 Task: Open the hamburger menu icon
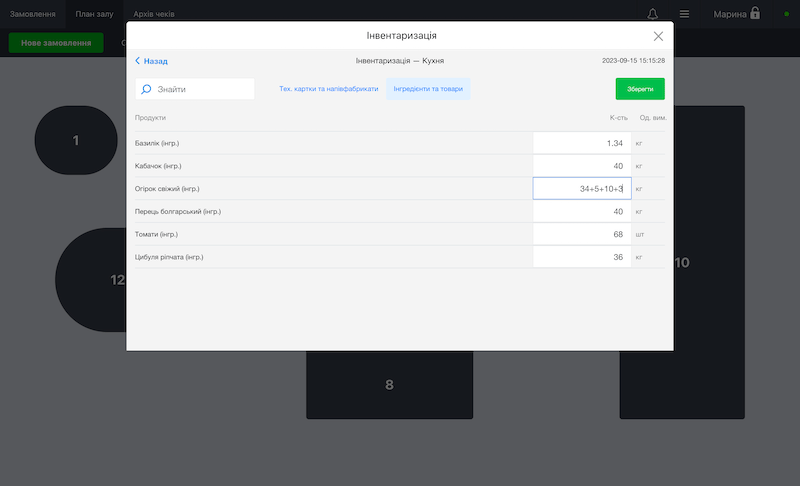pyautogui.click(x=684, y=14)
